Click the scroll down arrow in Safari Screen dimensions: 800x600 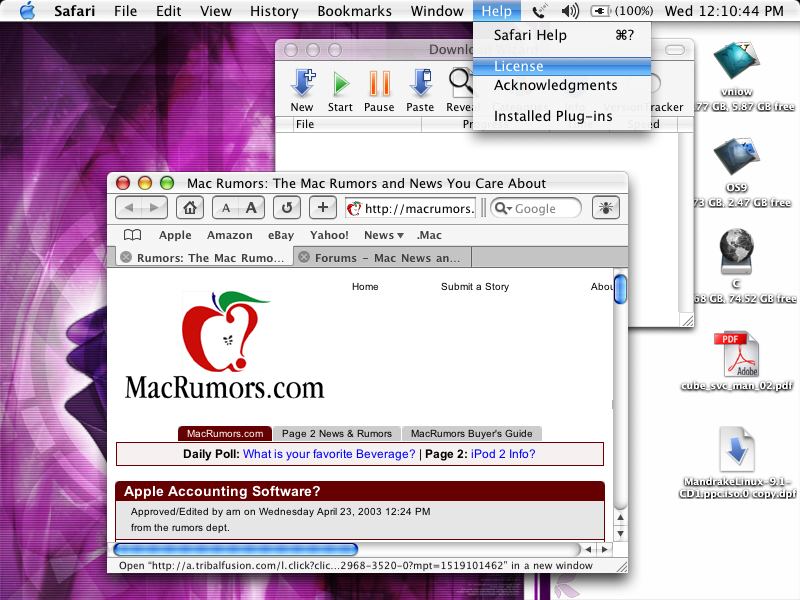[620, 534]
